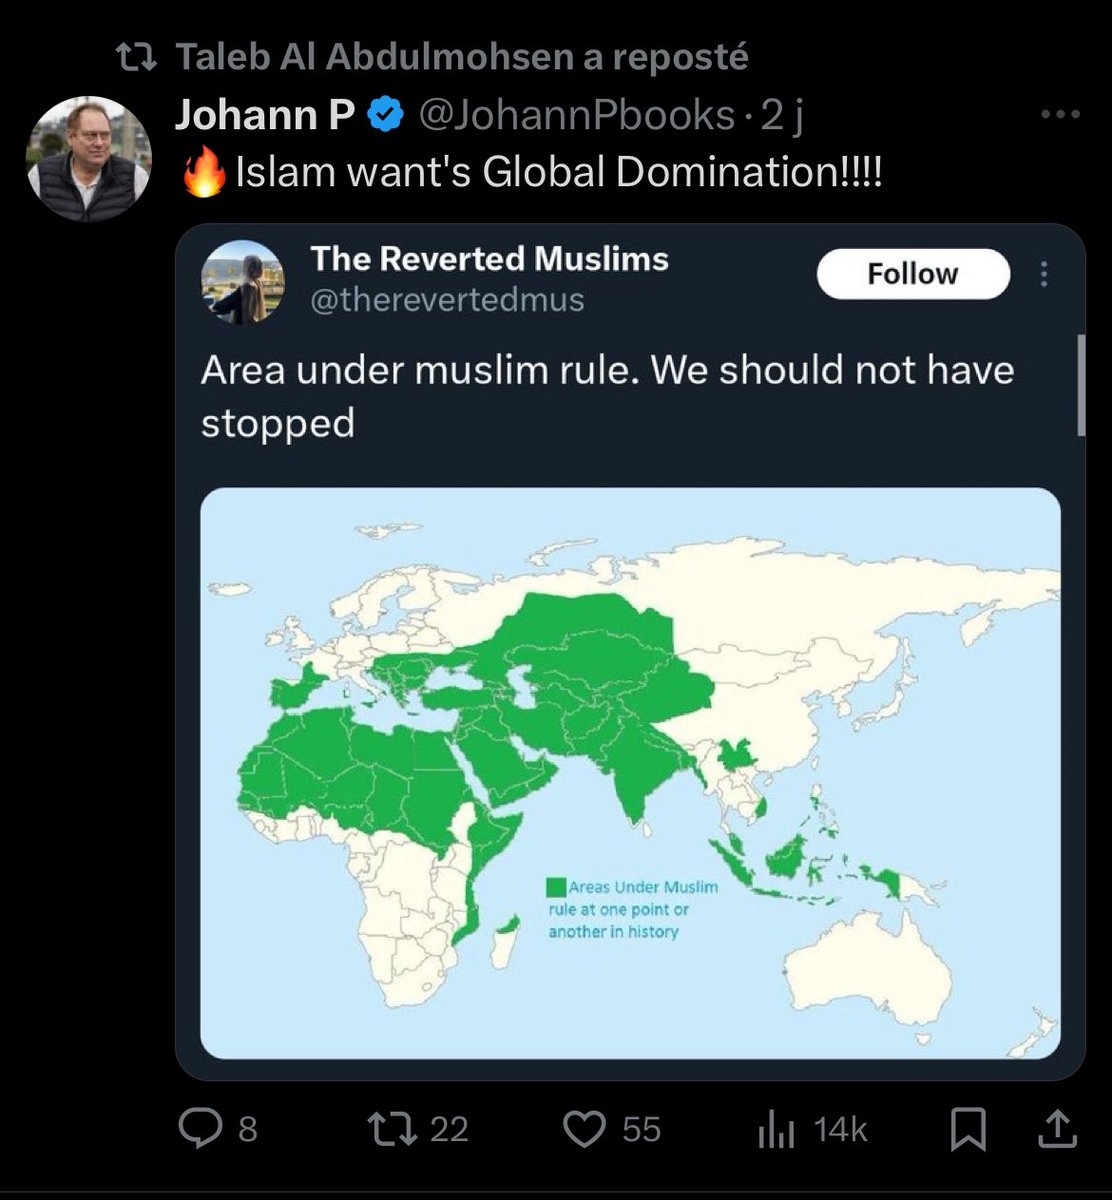
Task: Open view analytics bar-chart icon
Action: (774, 1130)
